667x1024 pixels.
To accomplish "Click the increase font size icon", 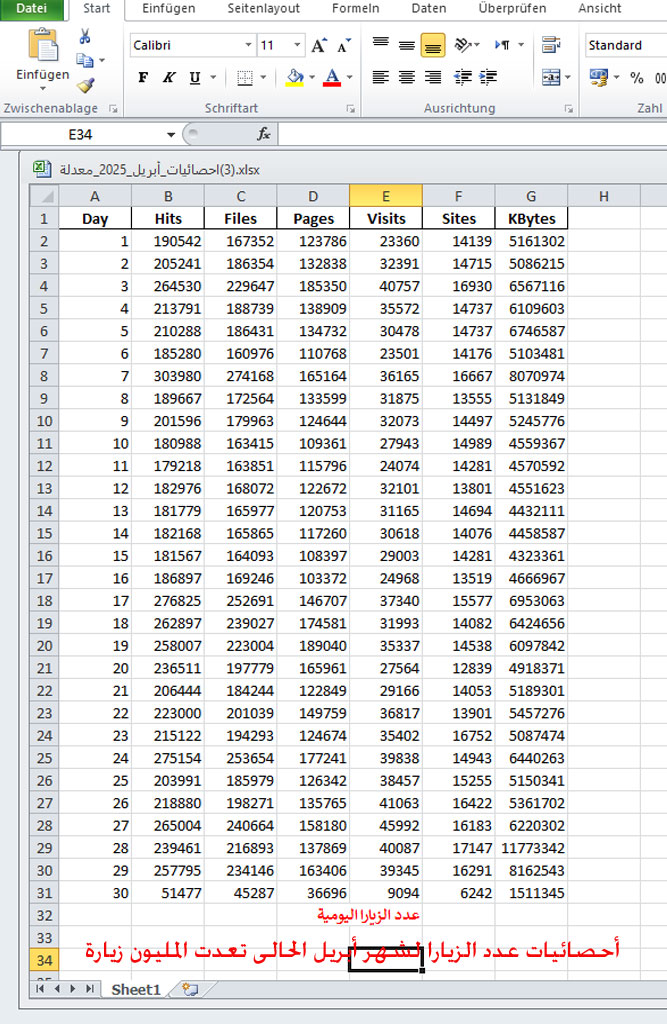I will [x=319, y=46].
